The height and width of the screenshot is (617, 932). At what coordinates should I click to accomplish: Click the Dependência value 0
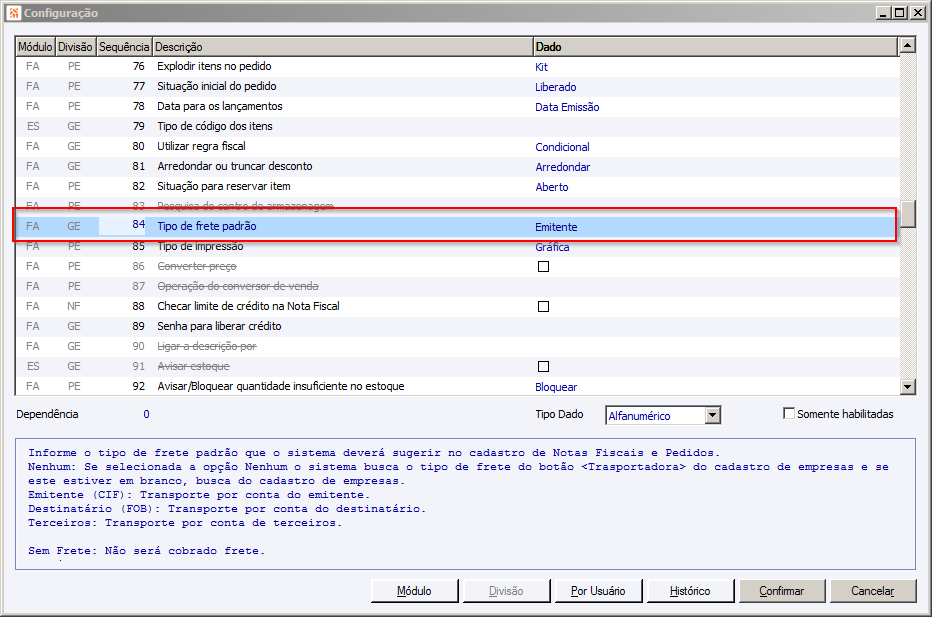tap(146, 414)
